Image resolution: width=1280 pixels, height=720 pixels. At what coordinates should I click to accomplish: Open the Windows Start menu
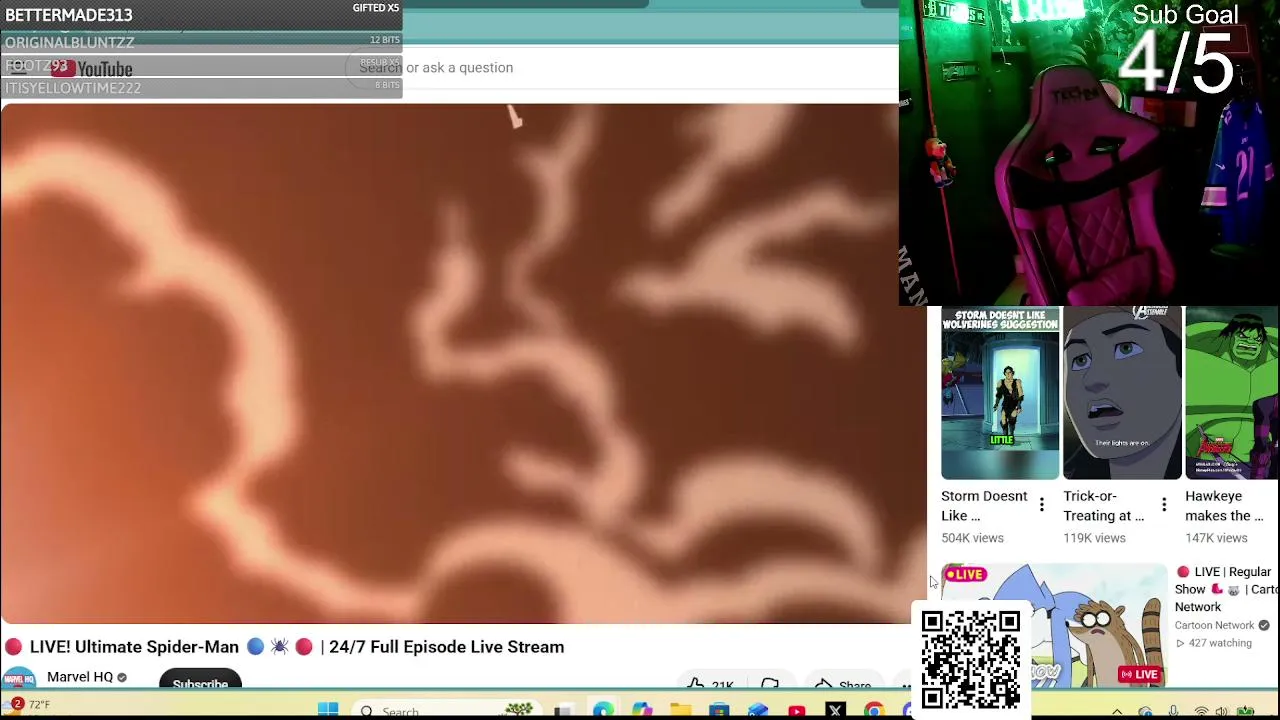click(328, 710)
